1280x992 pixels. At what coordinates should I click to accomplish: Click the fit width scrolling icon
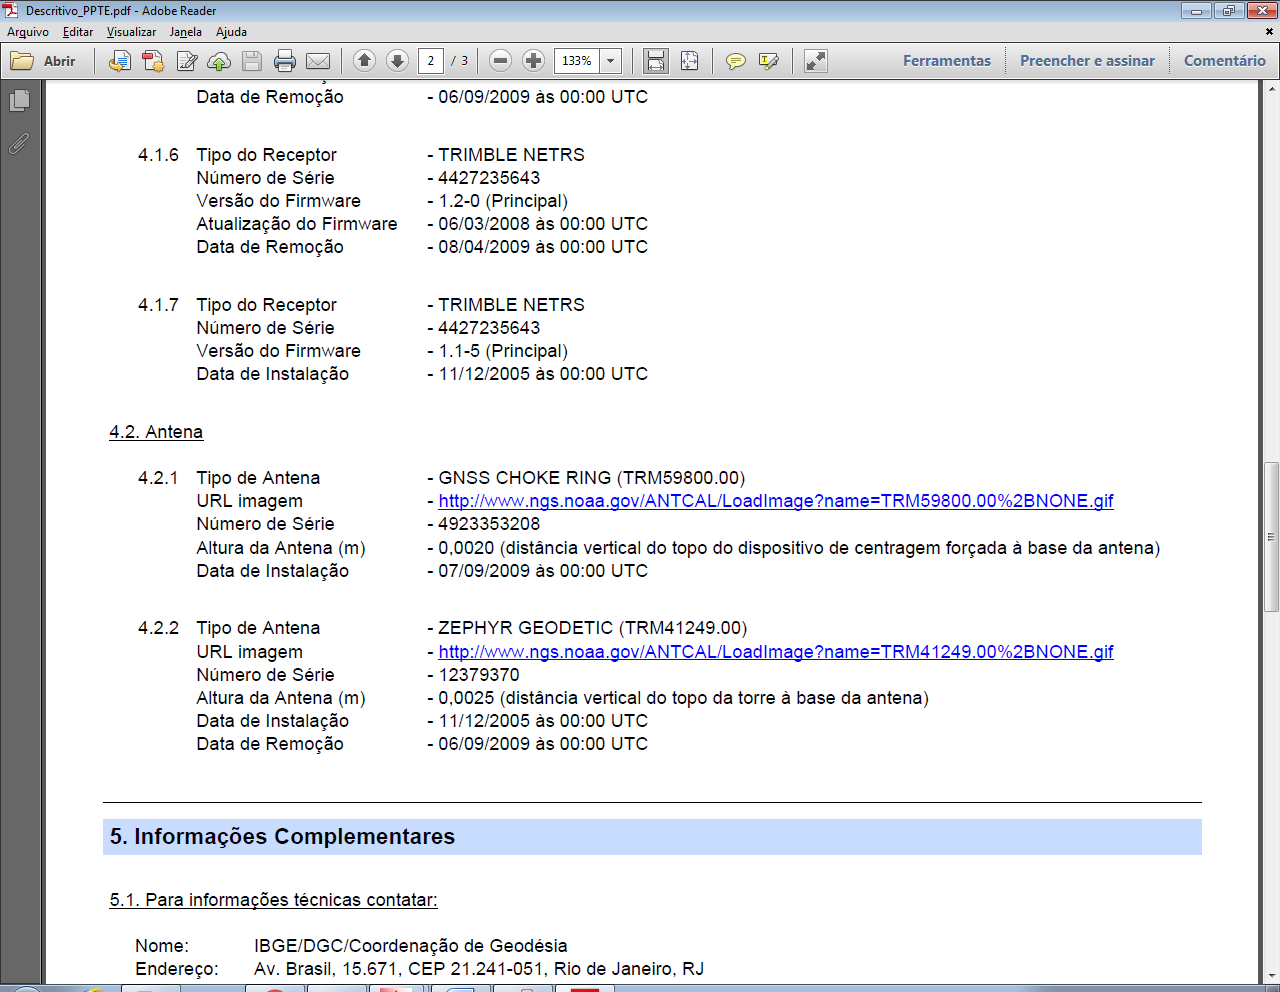coord(656,61)
